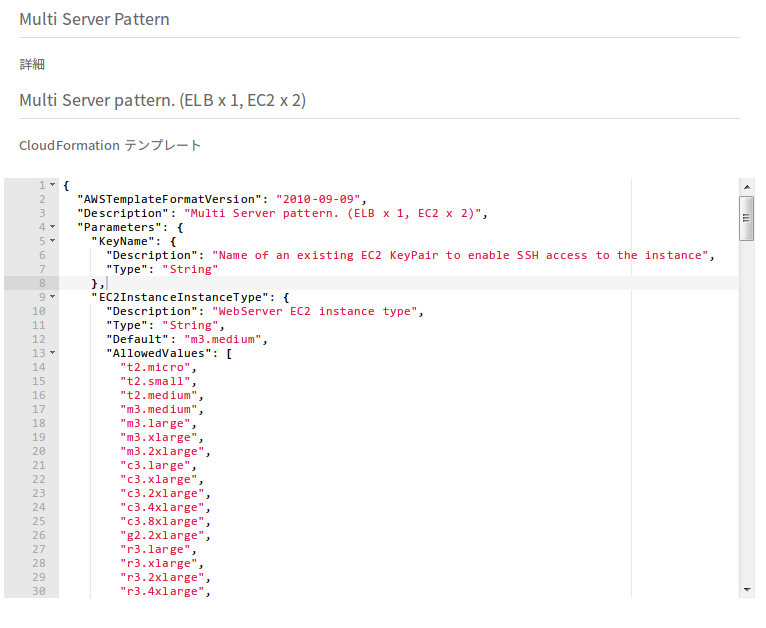
Task: Click the CloudFormation テンプレート label
Action: tap(110, 146)
